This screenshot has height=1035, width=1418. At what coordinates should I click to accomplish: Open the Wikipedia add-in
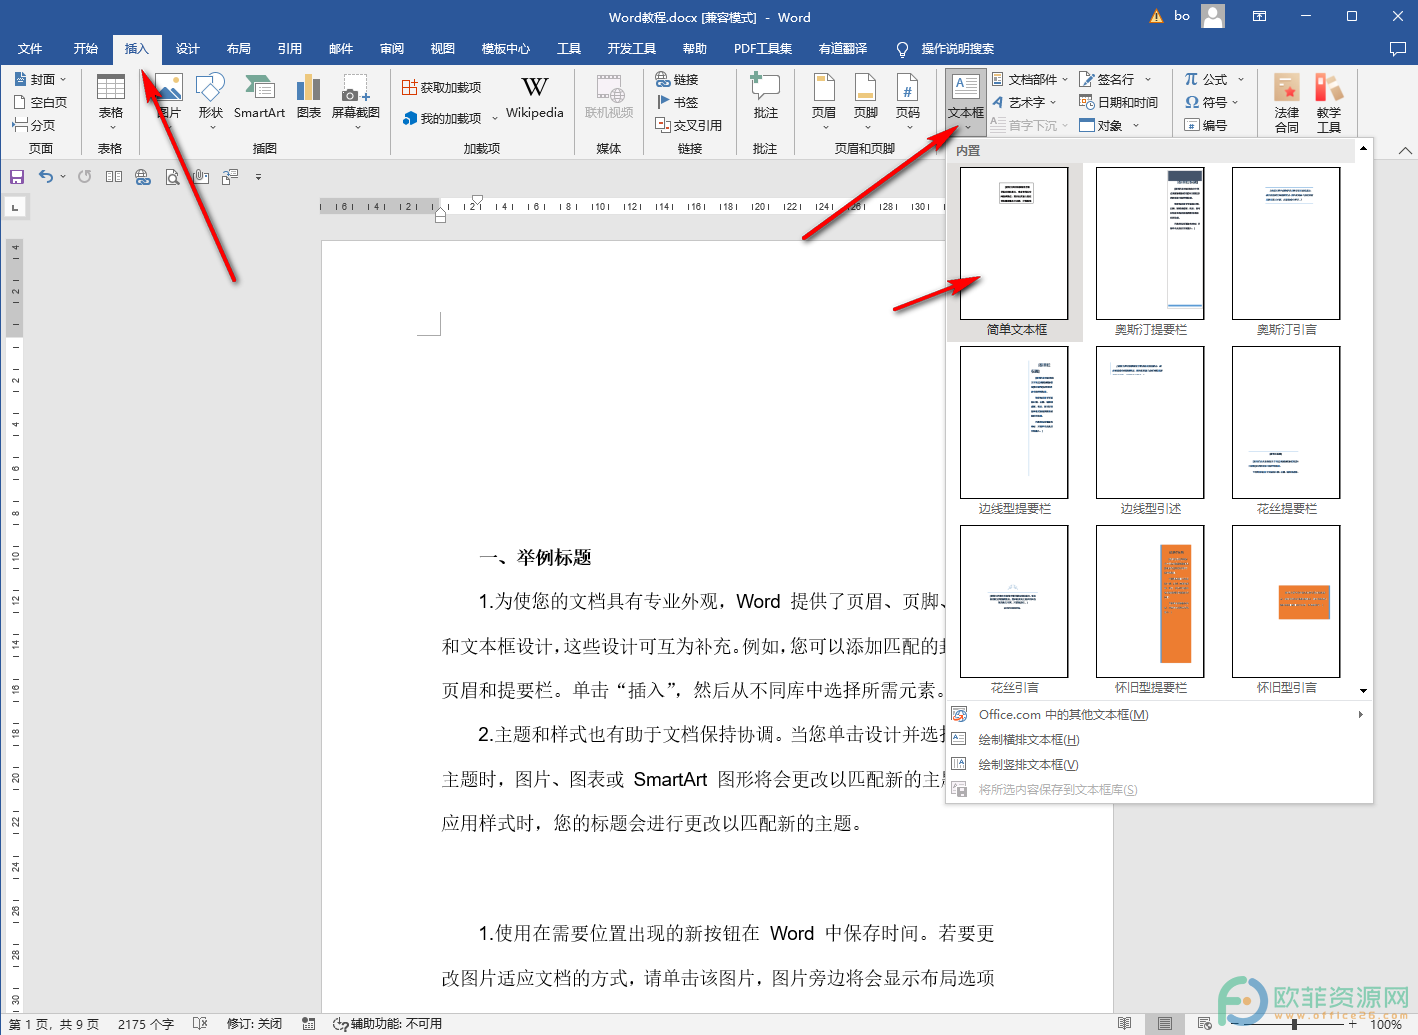tap(535, 97)
